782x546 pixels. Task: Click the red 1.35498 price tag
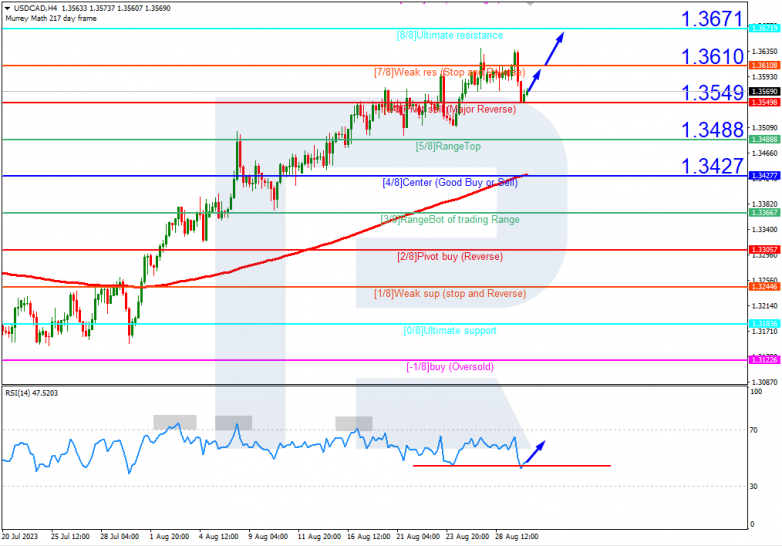(x=764, y=102)
